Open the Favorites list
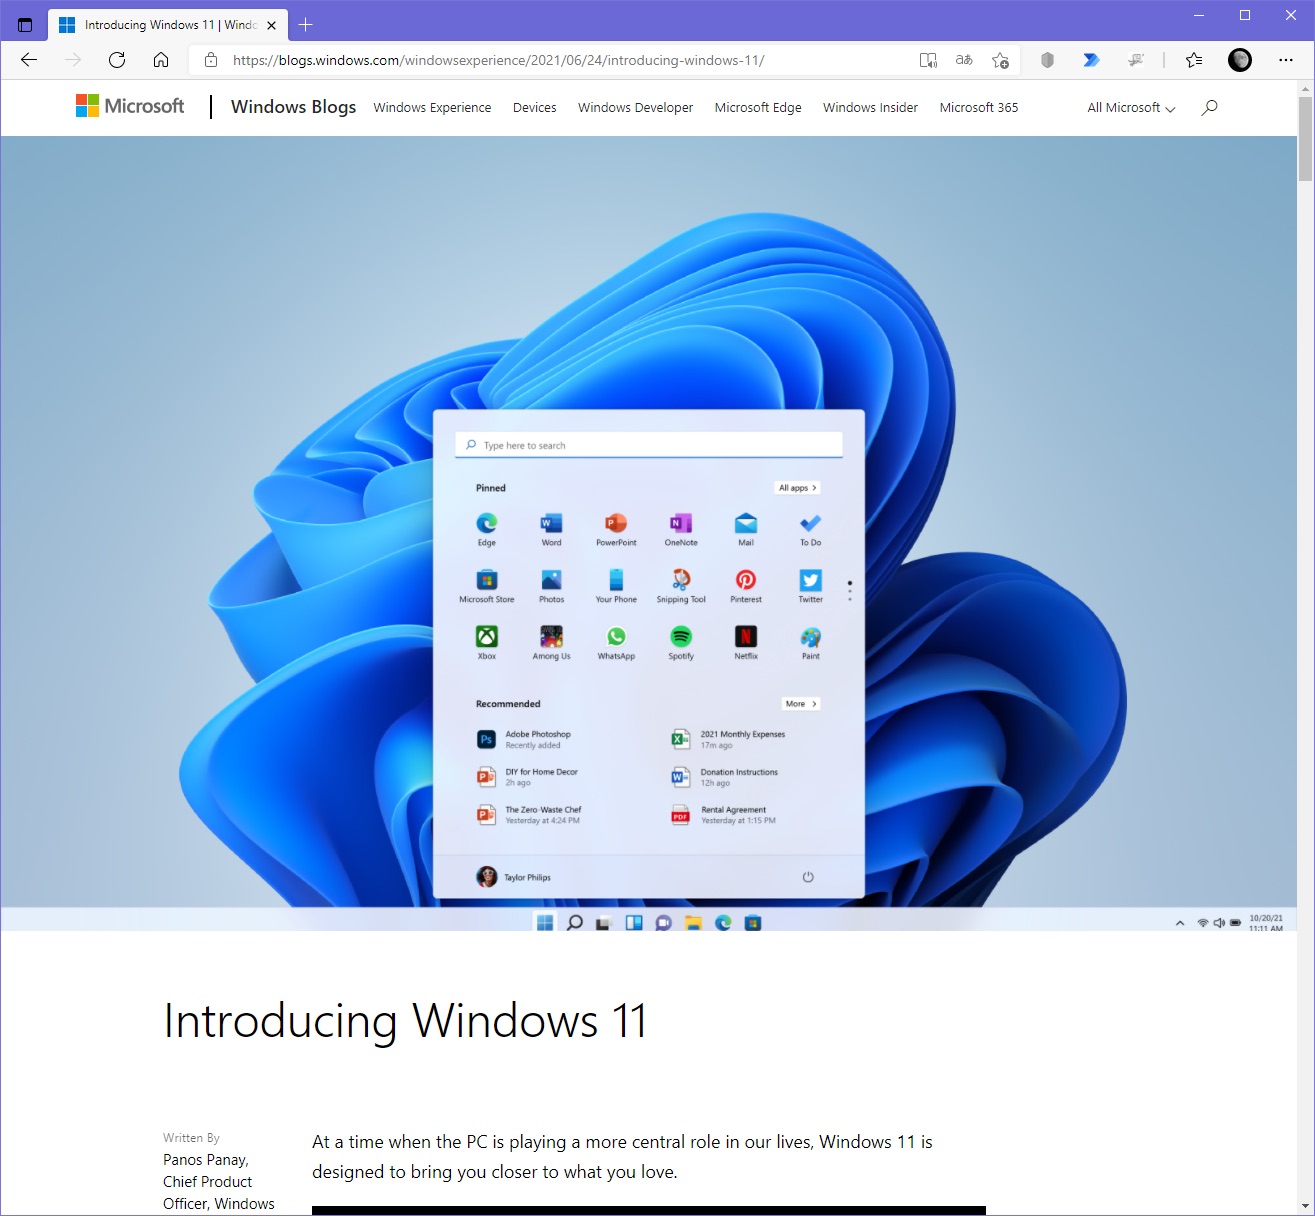Image resolution: width=1315 pixels, height=1216 pixels. pos(1194,60)
